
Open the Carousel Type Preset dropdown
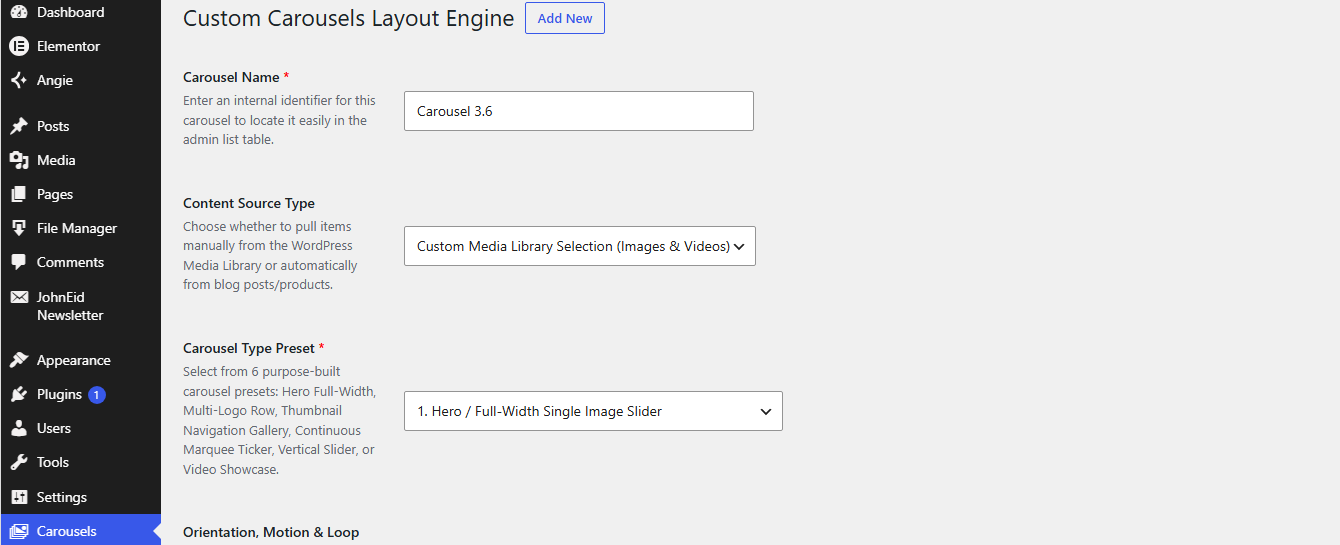(593, 411)
